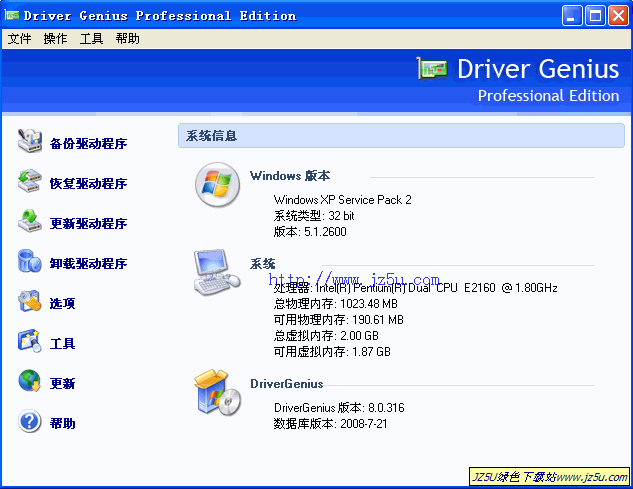Click the 系统类型: 32 bit line

[x=314, y=216]
